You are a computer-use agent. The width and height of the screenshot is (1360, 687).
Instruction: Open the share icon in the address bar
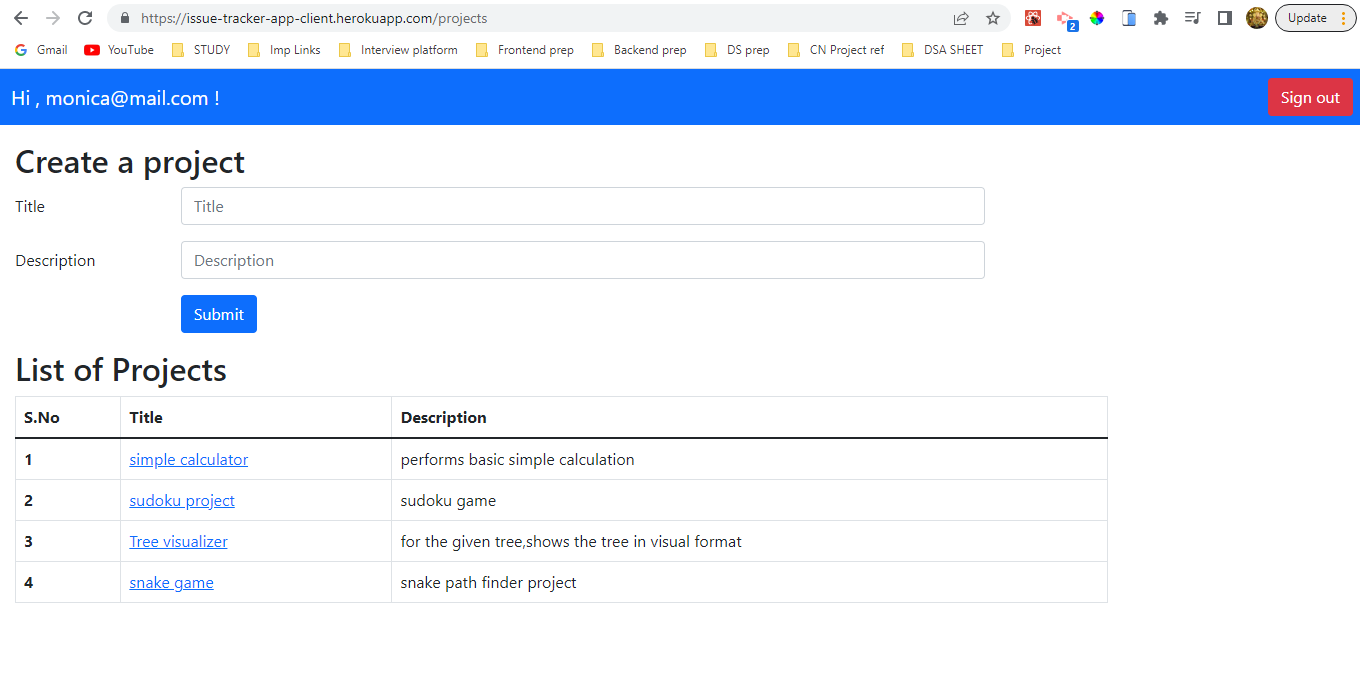961,18
